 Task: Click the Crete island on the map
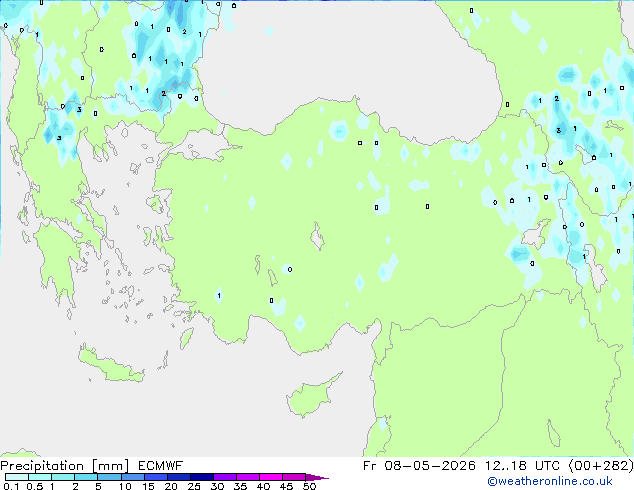111,366
